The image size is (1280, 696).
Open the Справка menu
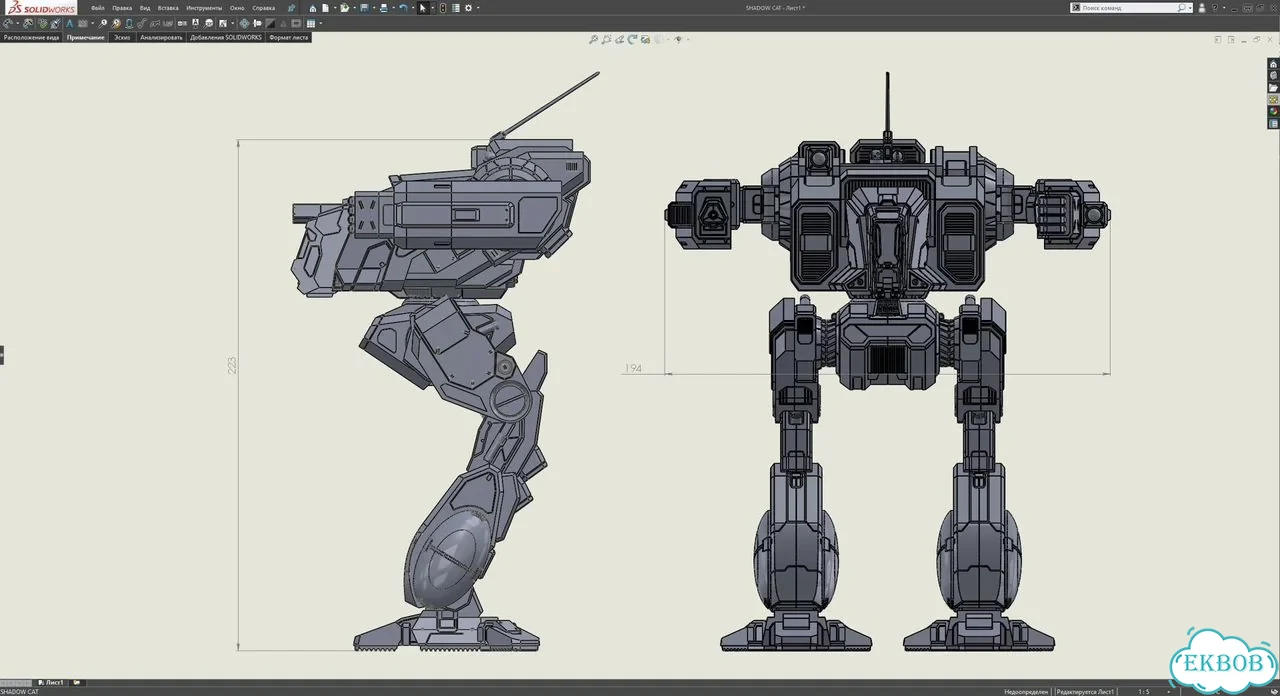point(263,8)
